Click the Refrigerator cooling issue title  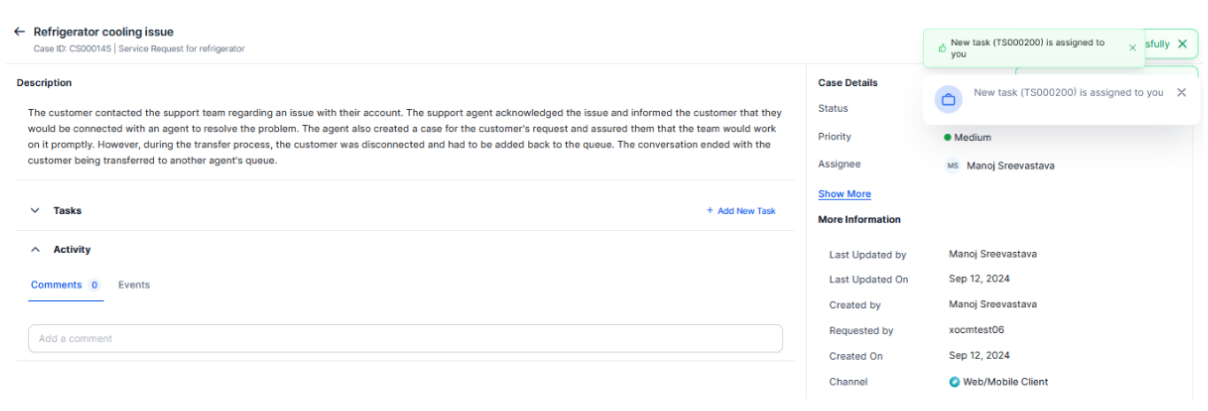[x=103, y=32]
